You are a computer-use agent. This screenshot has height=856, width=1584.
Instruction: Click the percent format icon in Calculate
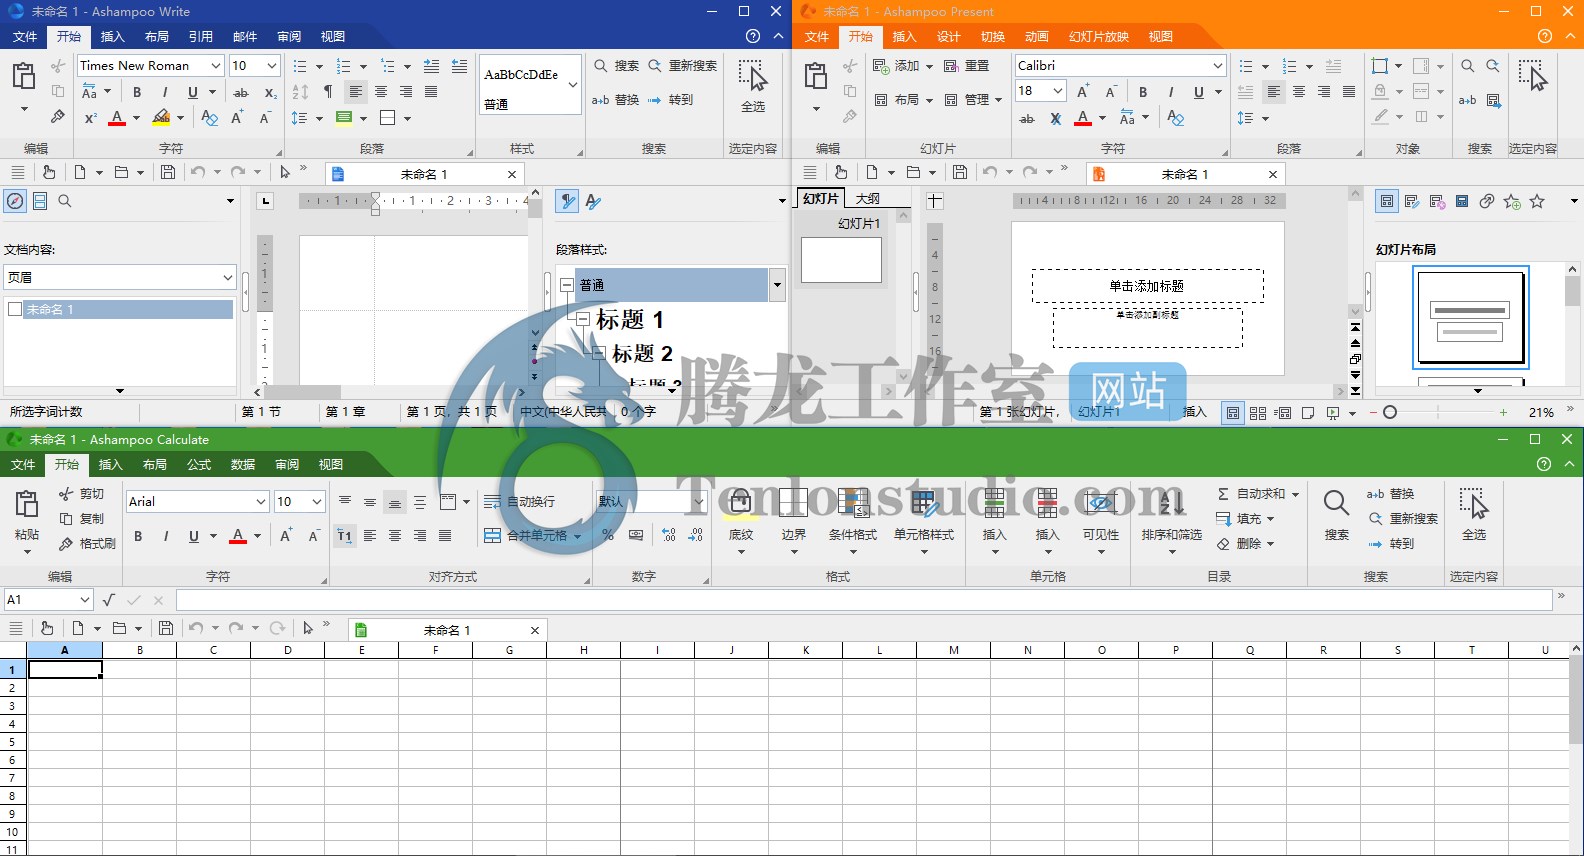608,536
